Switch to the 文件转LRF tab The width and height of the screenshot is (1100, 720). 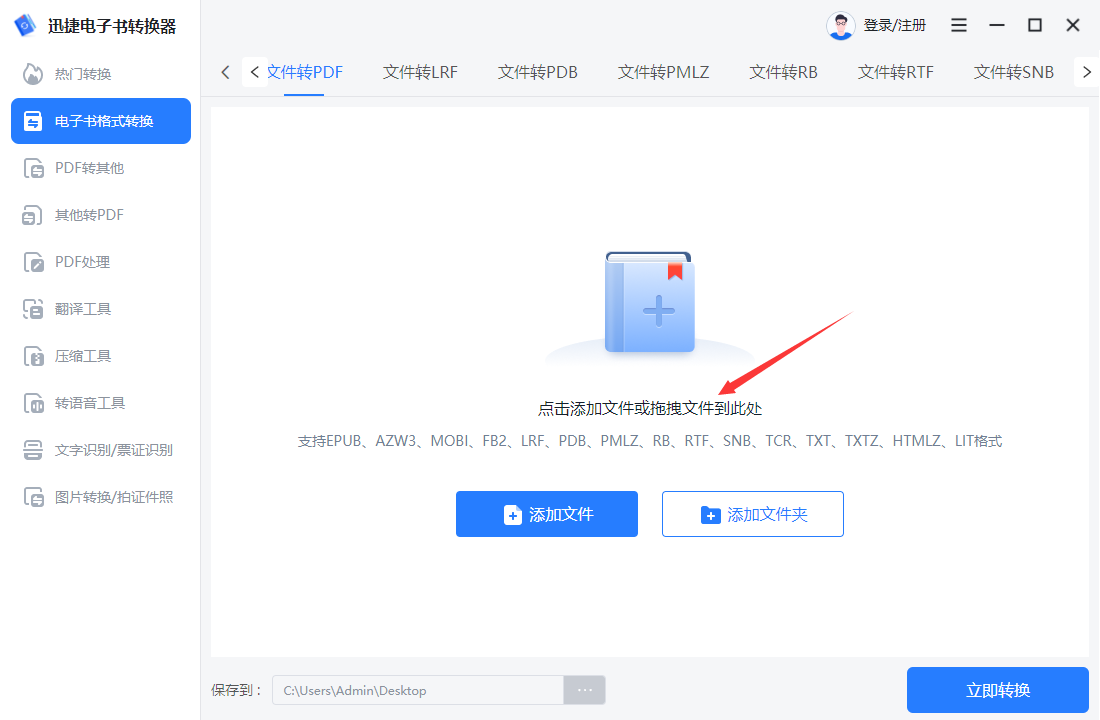click(x=420, y=72)
